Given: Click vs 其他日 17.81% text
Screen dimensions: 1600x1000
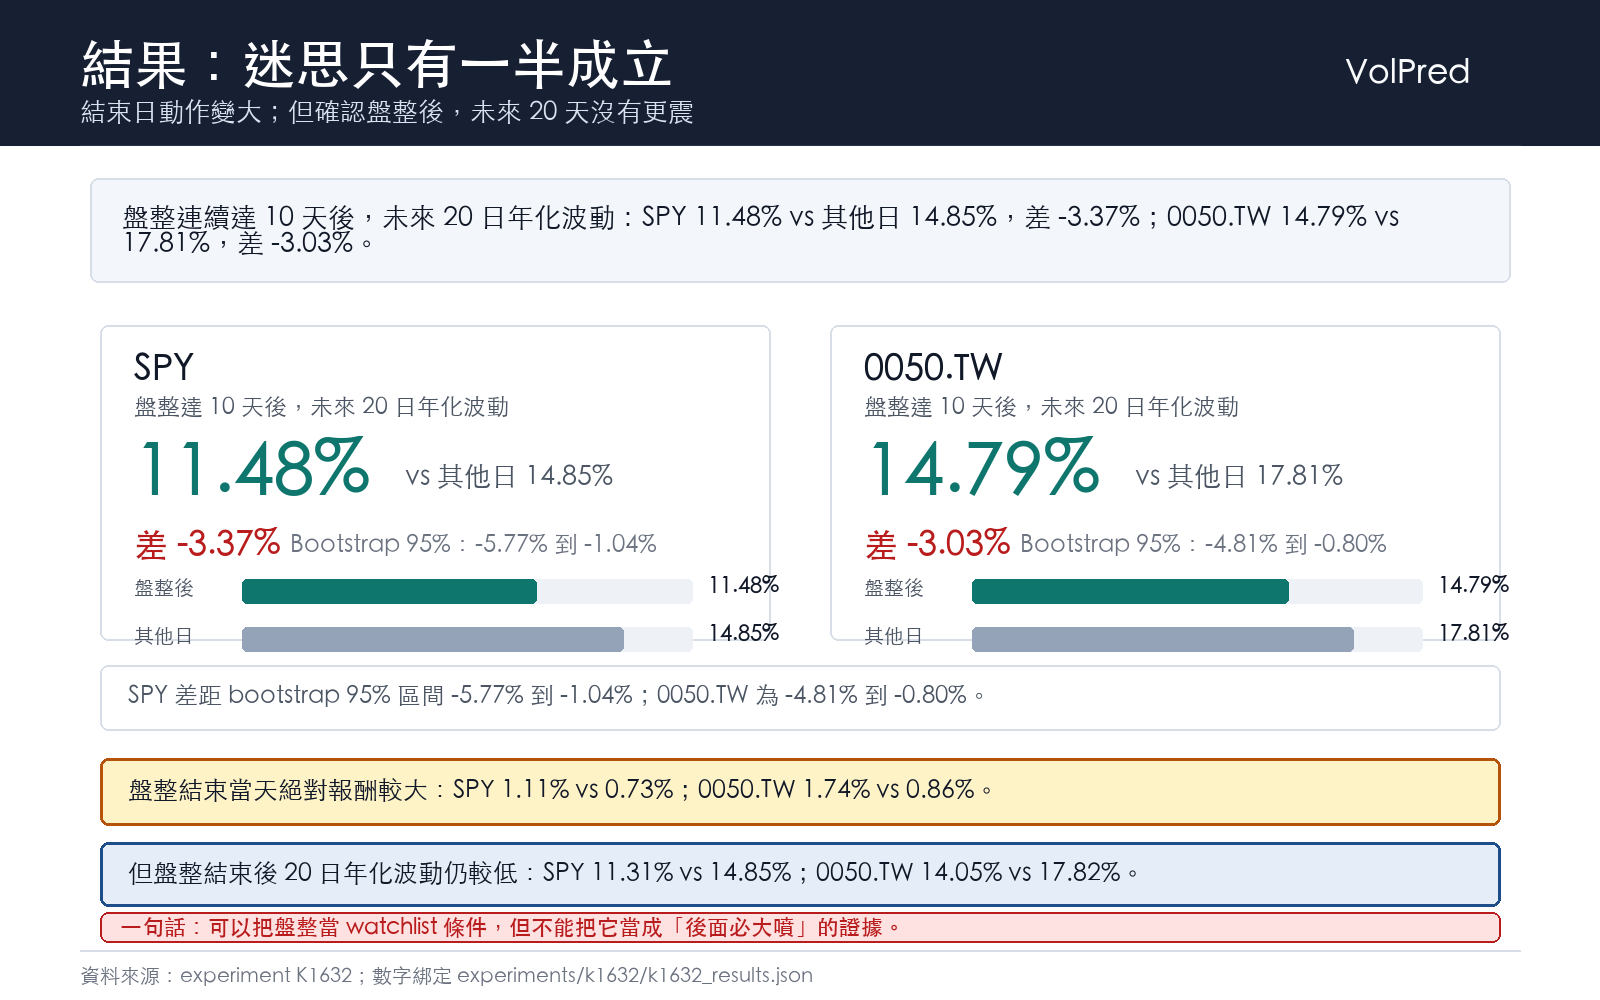Looking at the screenshot, I should (x=1239, y=476).
